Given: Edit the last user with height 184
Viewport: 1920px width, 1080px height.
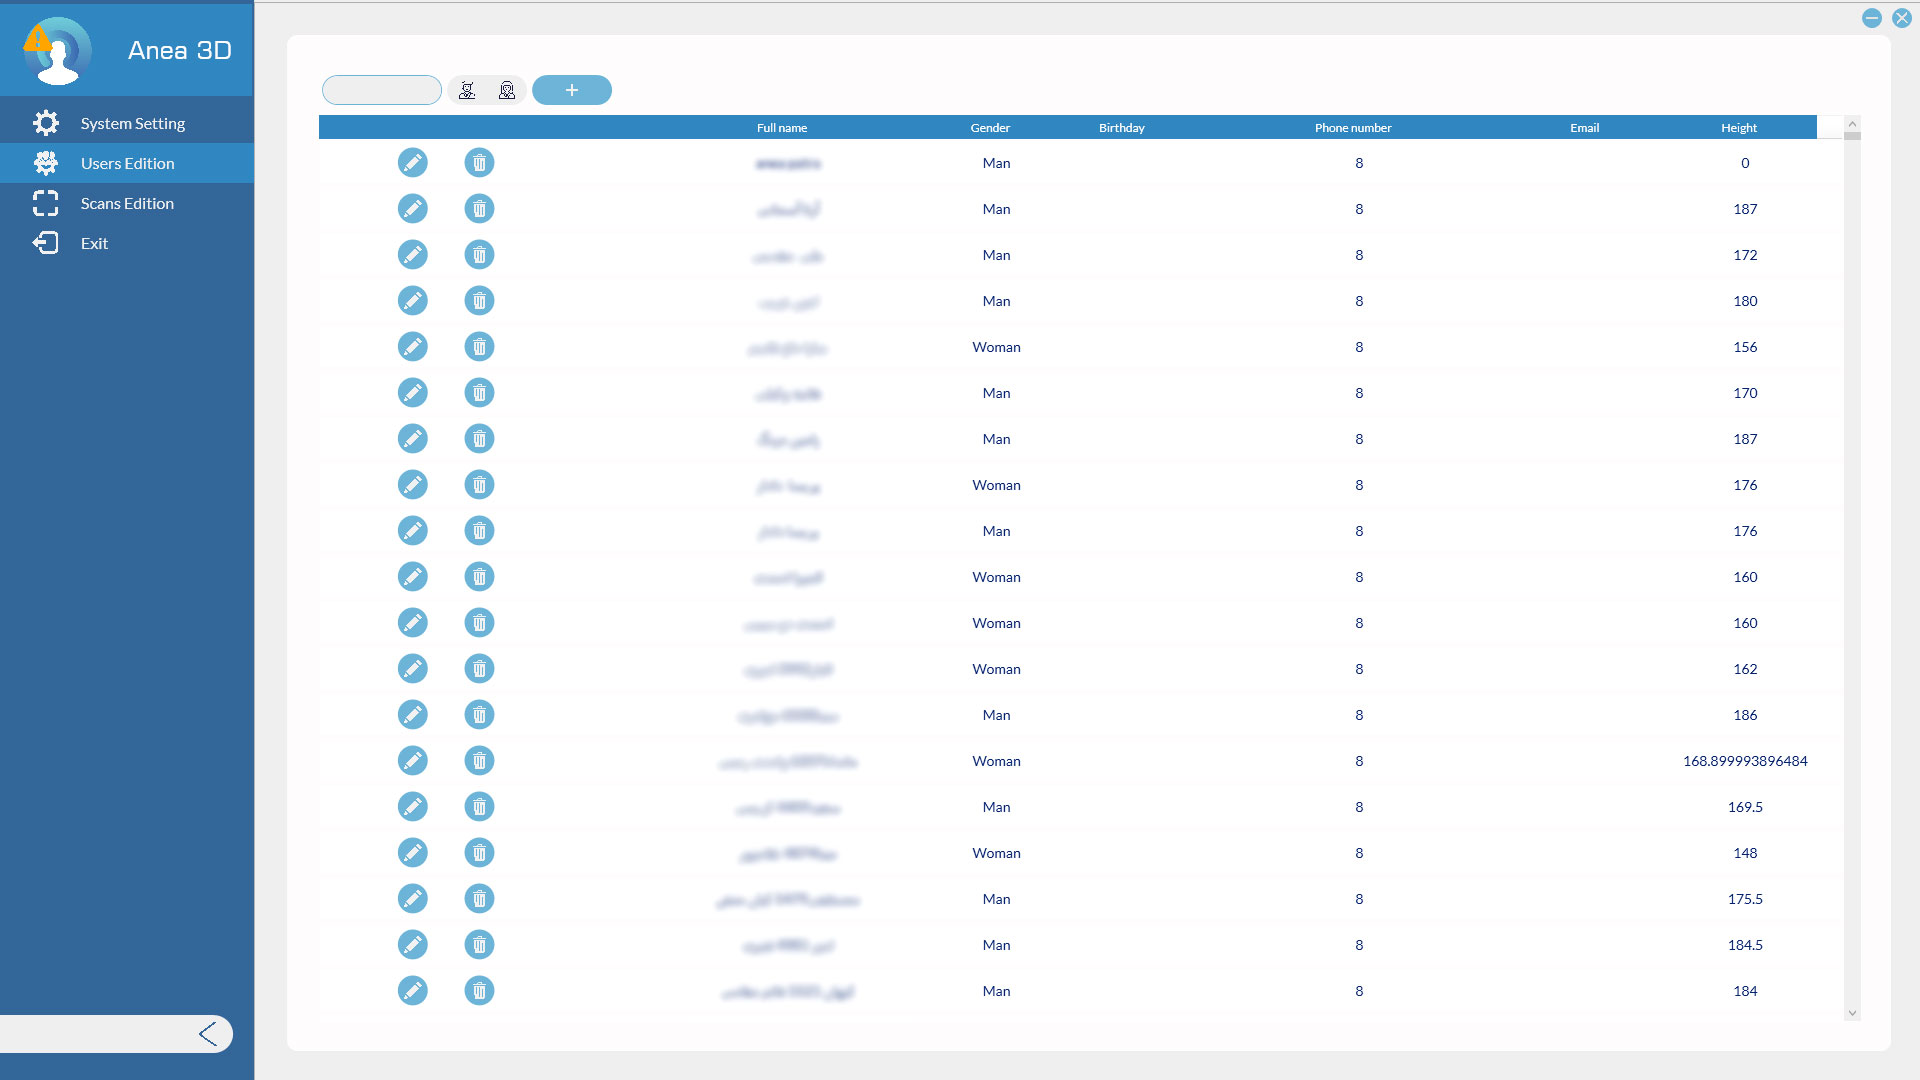Looking at the screenshot, I should pos(413,990).
